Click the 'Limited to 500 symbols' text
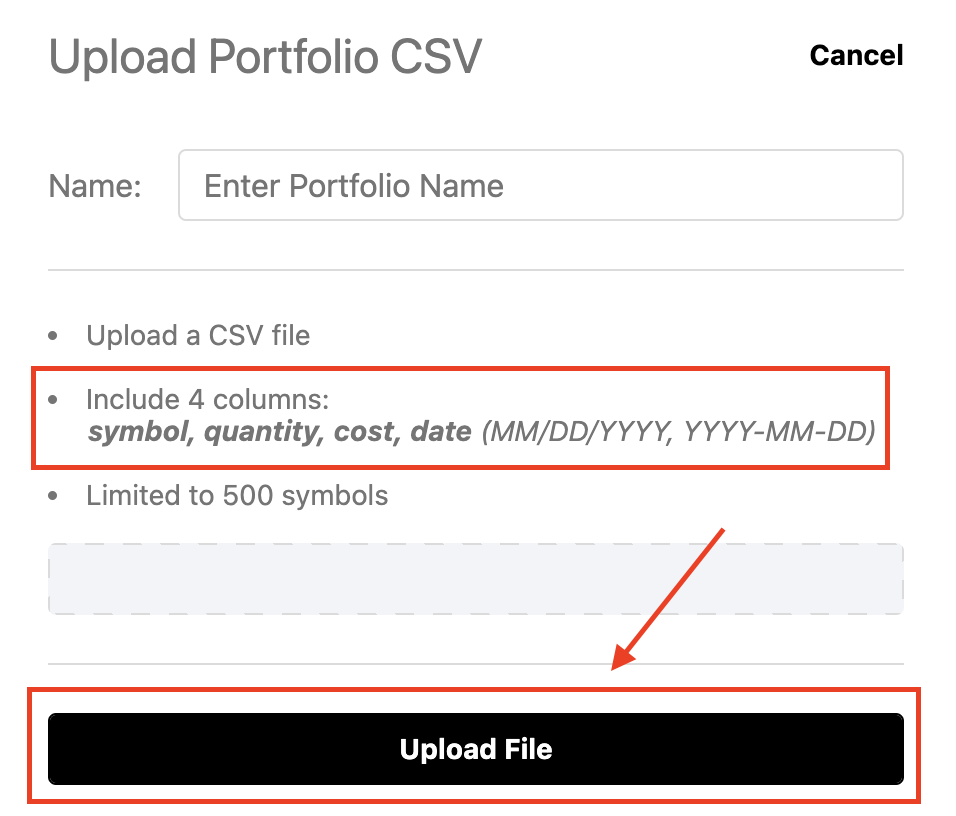Screen dimensions: 956x816 [x=237, y=495]
